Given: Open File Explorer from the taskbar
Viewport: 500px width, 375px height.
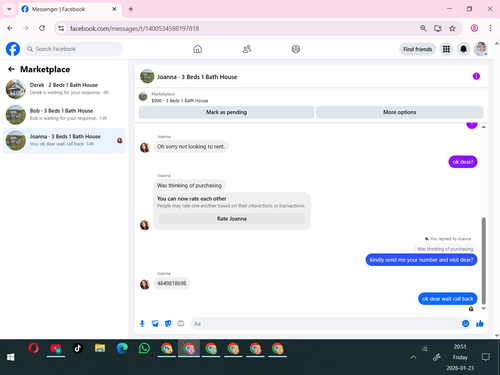Looking at the screenshot, I should pos(100,349).
